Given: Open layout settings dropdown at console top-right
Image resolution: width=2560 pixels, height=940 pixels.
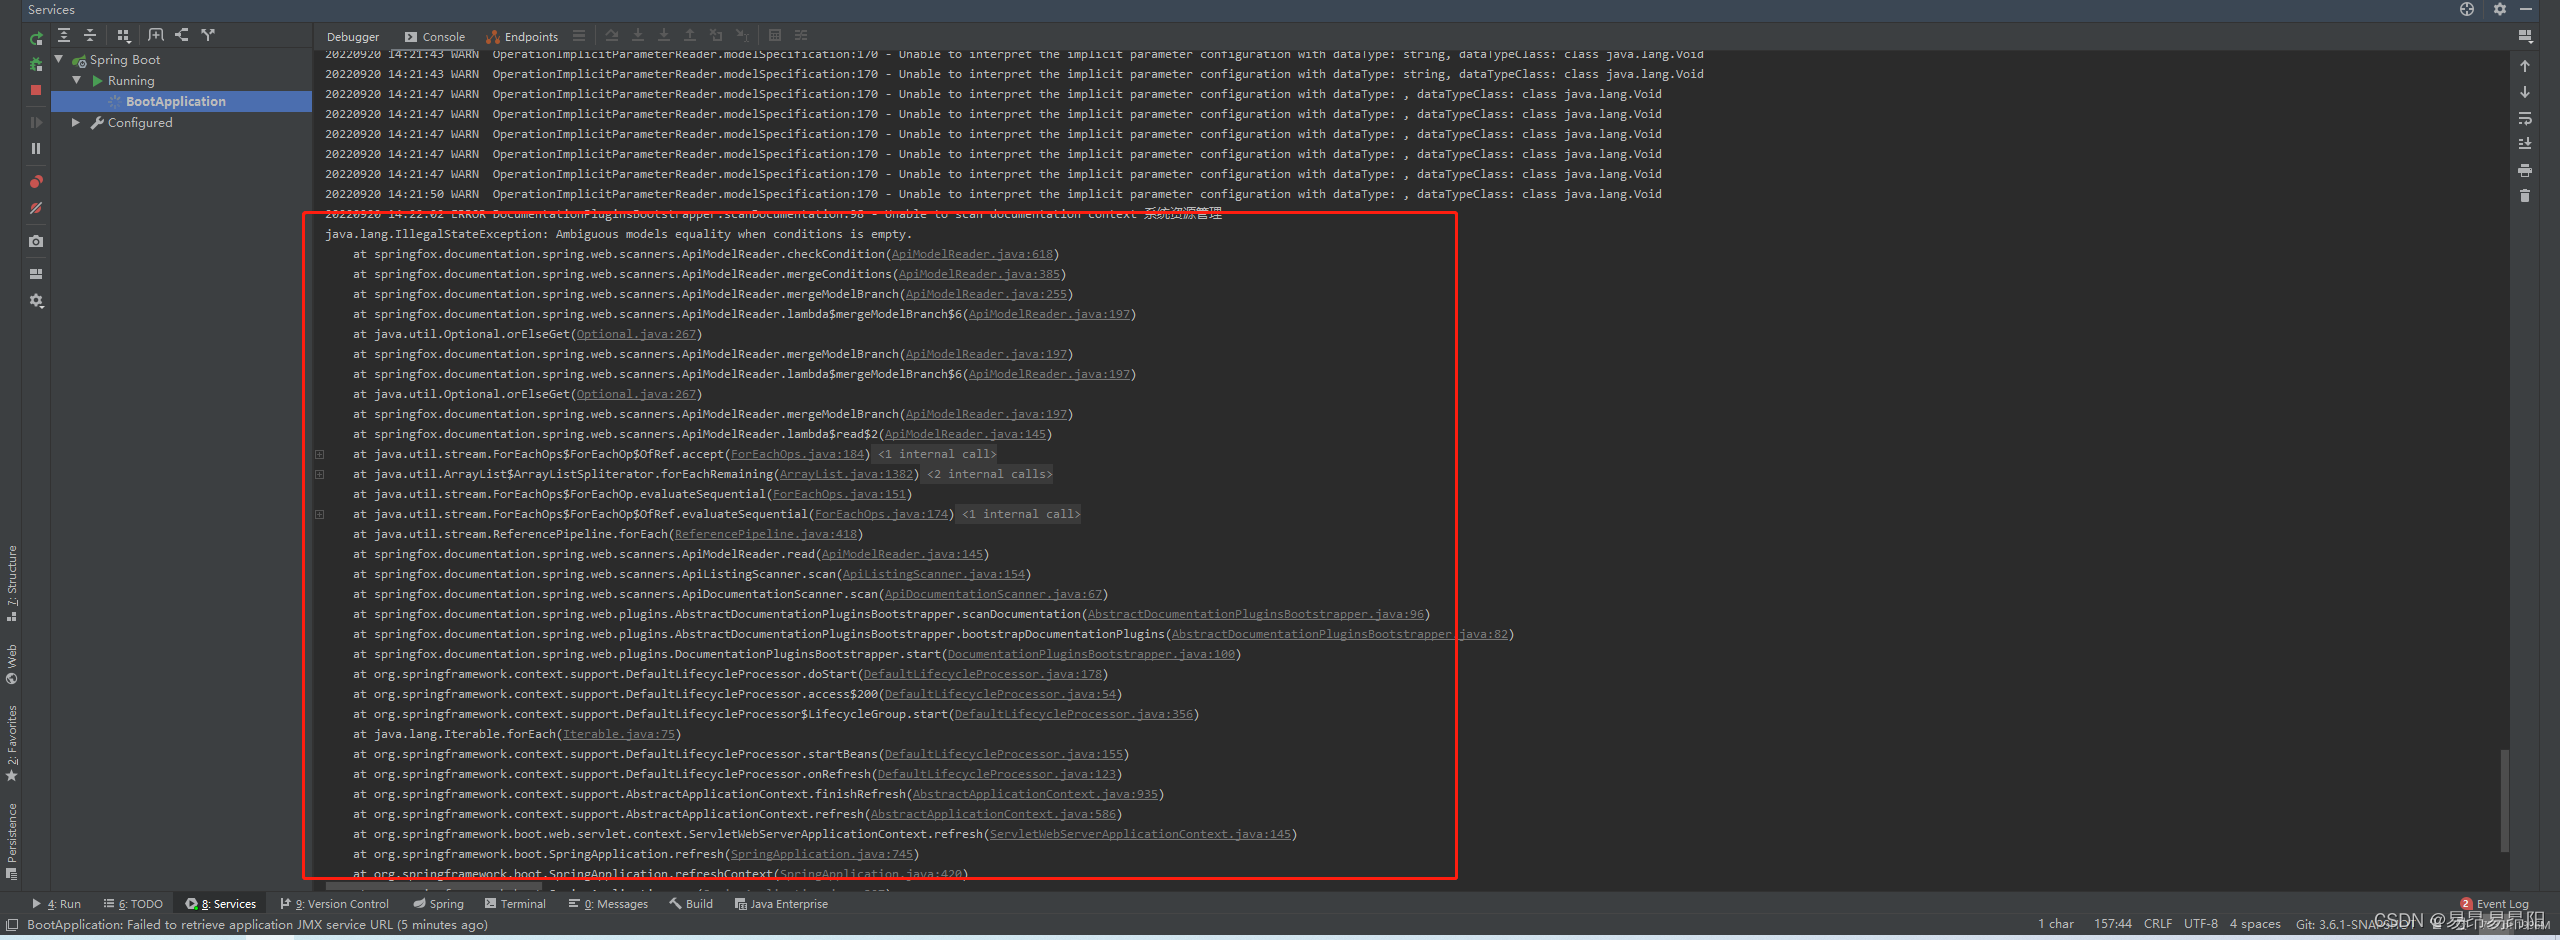Looking at the screenshot, I should tap(2525, 36).
